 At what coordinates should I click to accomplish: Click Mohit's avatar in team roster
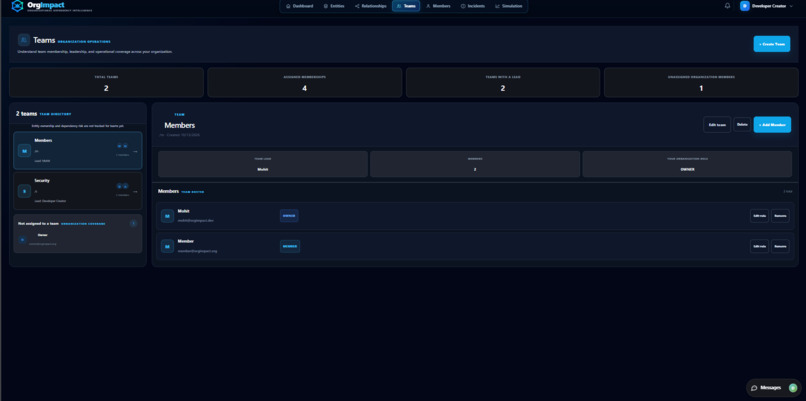167,216
